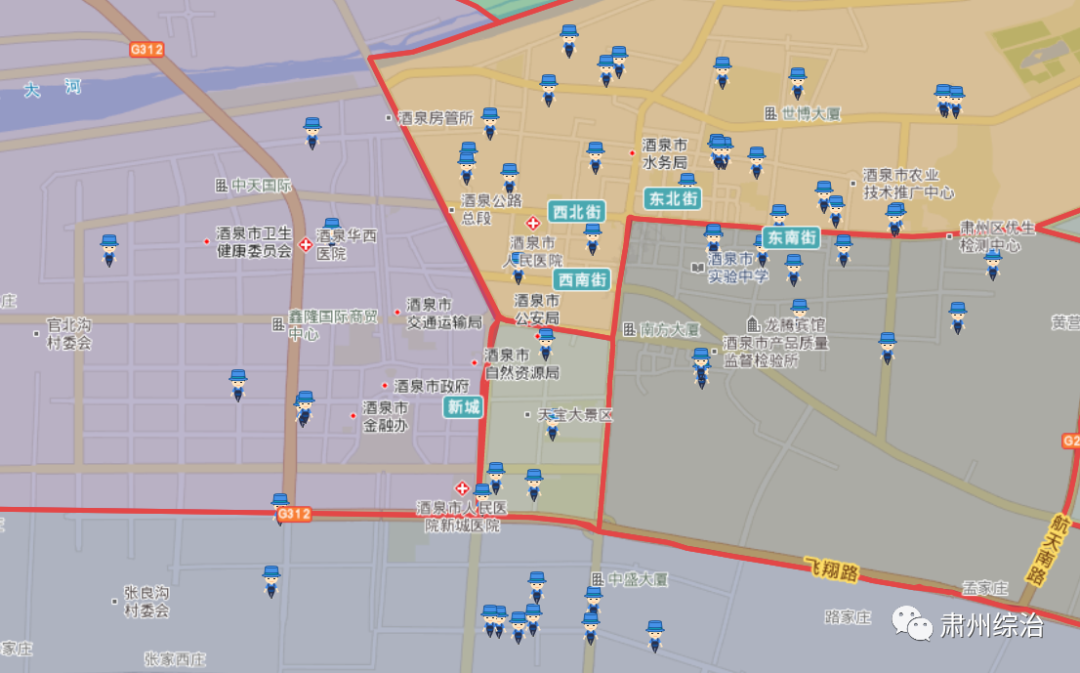The width and height of the screenshot is (1080, 673).
Task: Click the building icon of 南苑大厦
Action: pyautogui.click(x=629, y=329)
